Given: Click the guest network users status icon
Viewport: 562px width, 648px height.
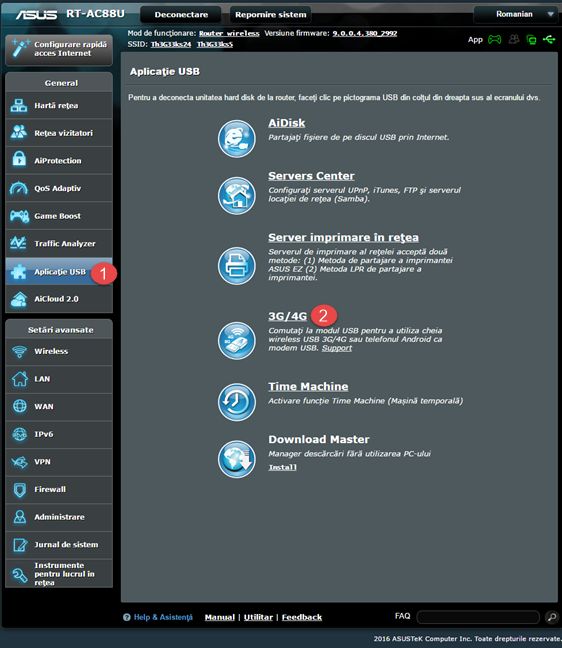Looking at the screenshot, I should click(514, 39).
